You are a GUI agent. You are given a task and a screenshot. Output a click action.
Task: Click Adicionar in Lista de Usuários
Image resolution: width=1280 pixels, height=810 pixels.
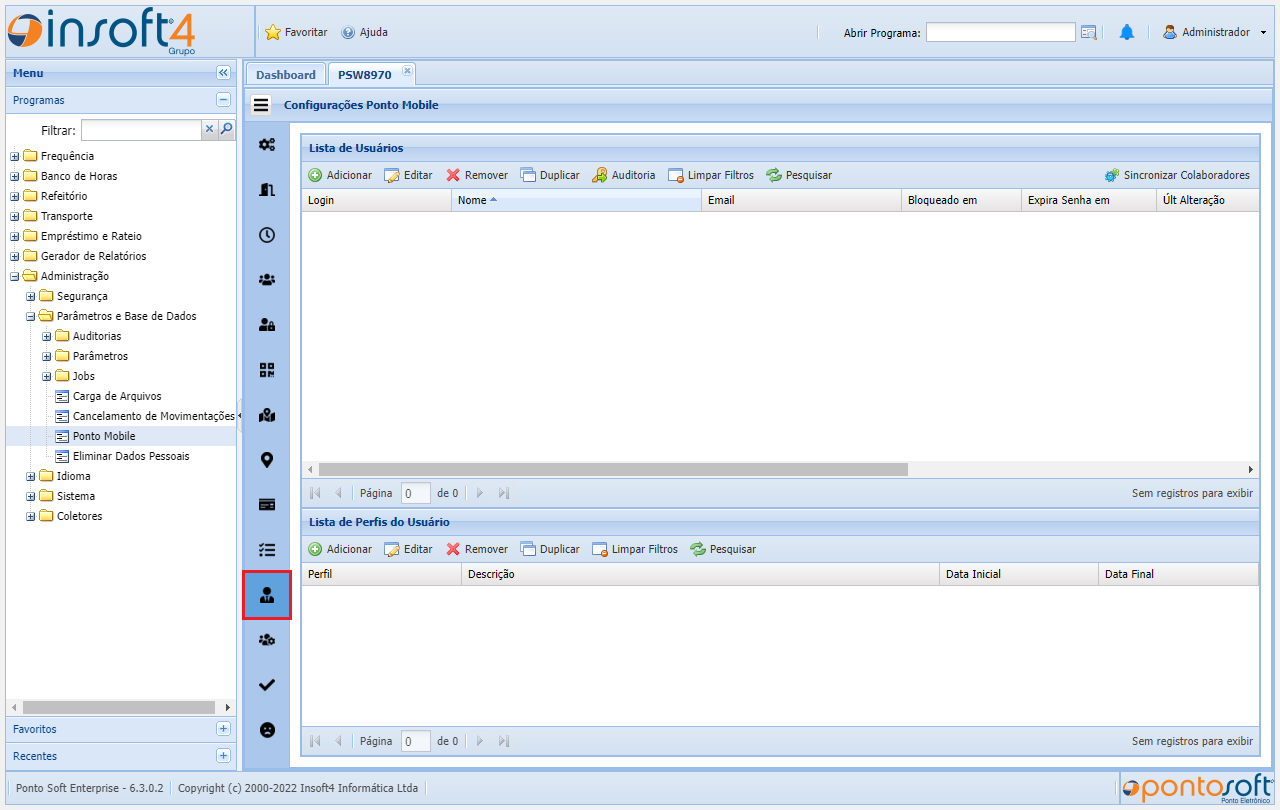[340, 175]
